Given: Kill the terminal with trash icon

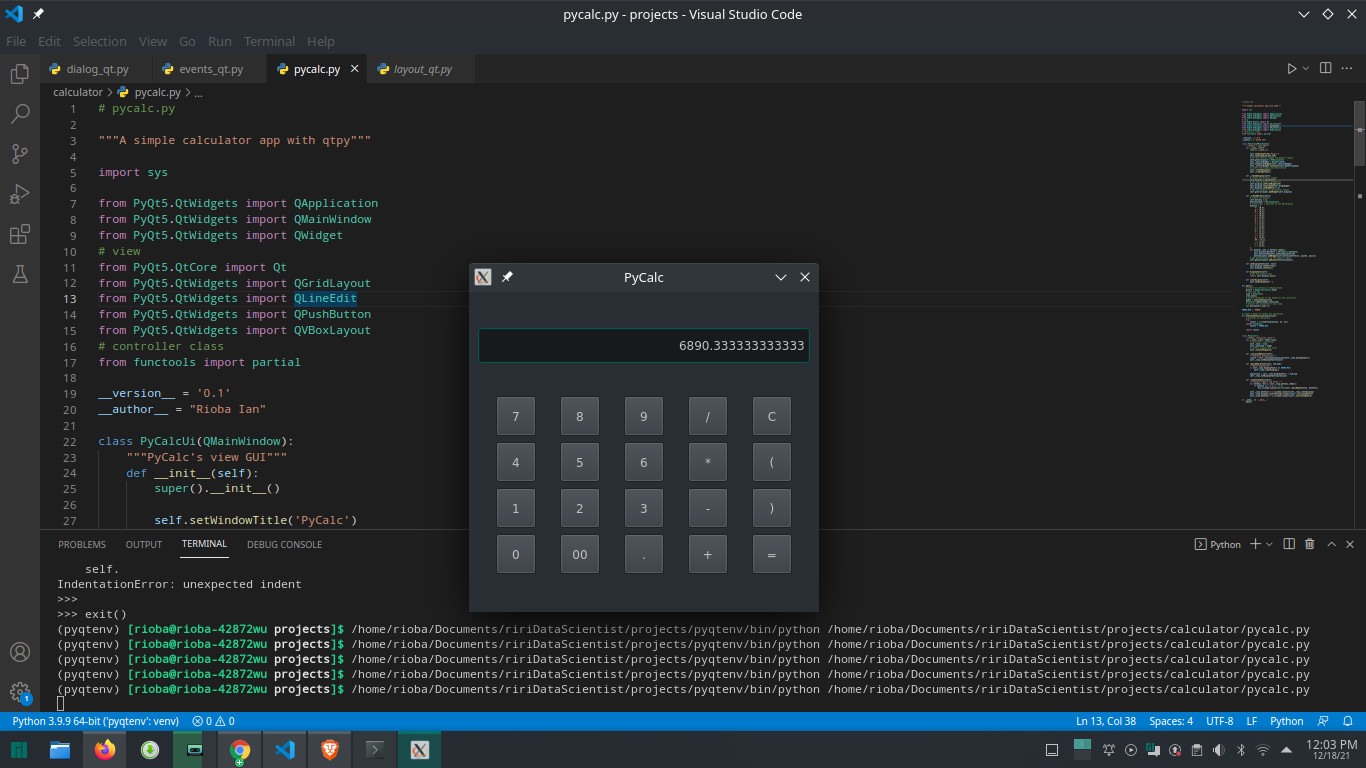Looking at the screenshot, I should tap(1310, 544).
